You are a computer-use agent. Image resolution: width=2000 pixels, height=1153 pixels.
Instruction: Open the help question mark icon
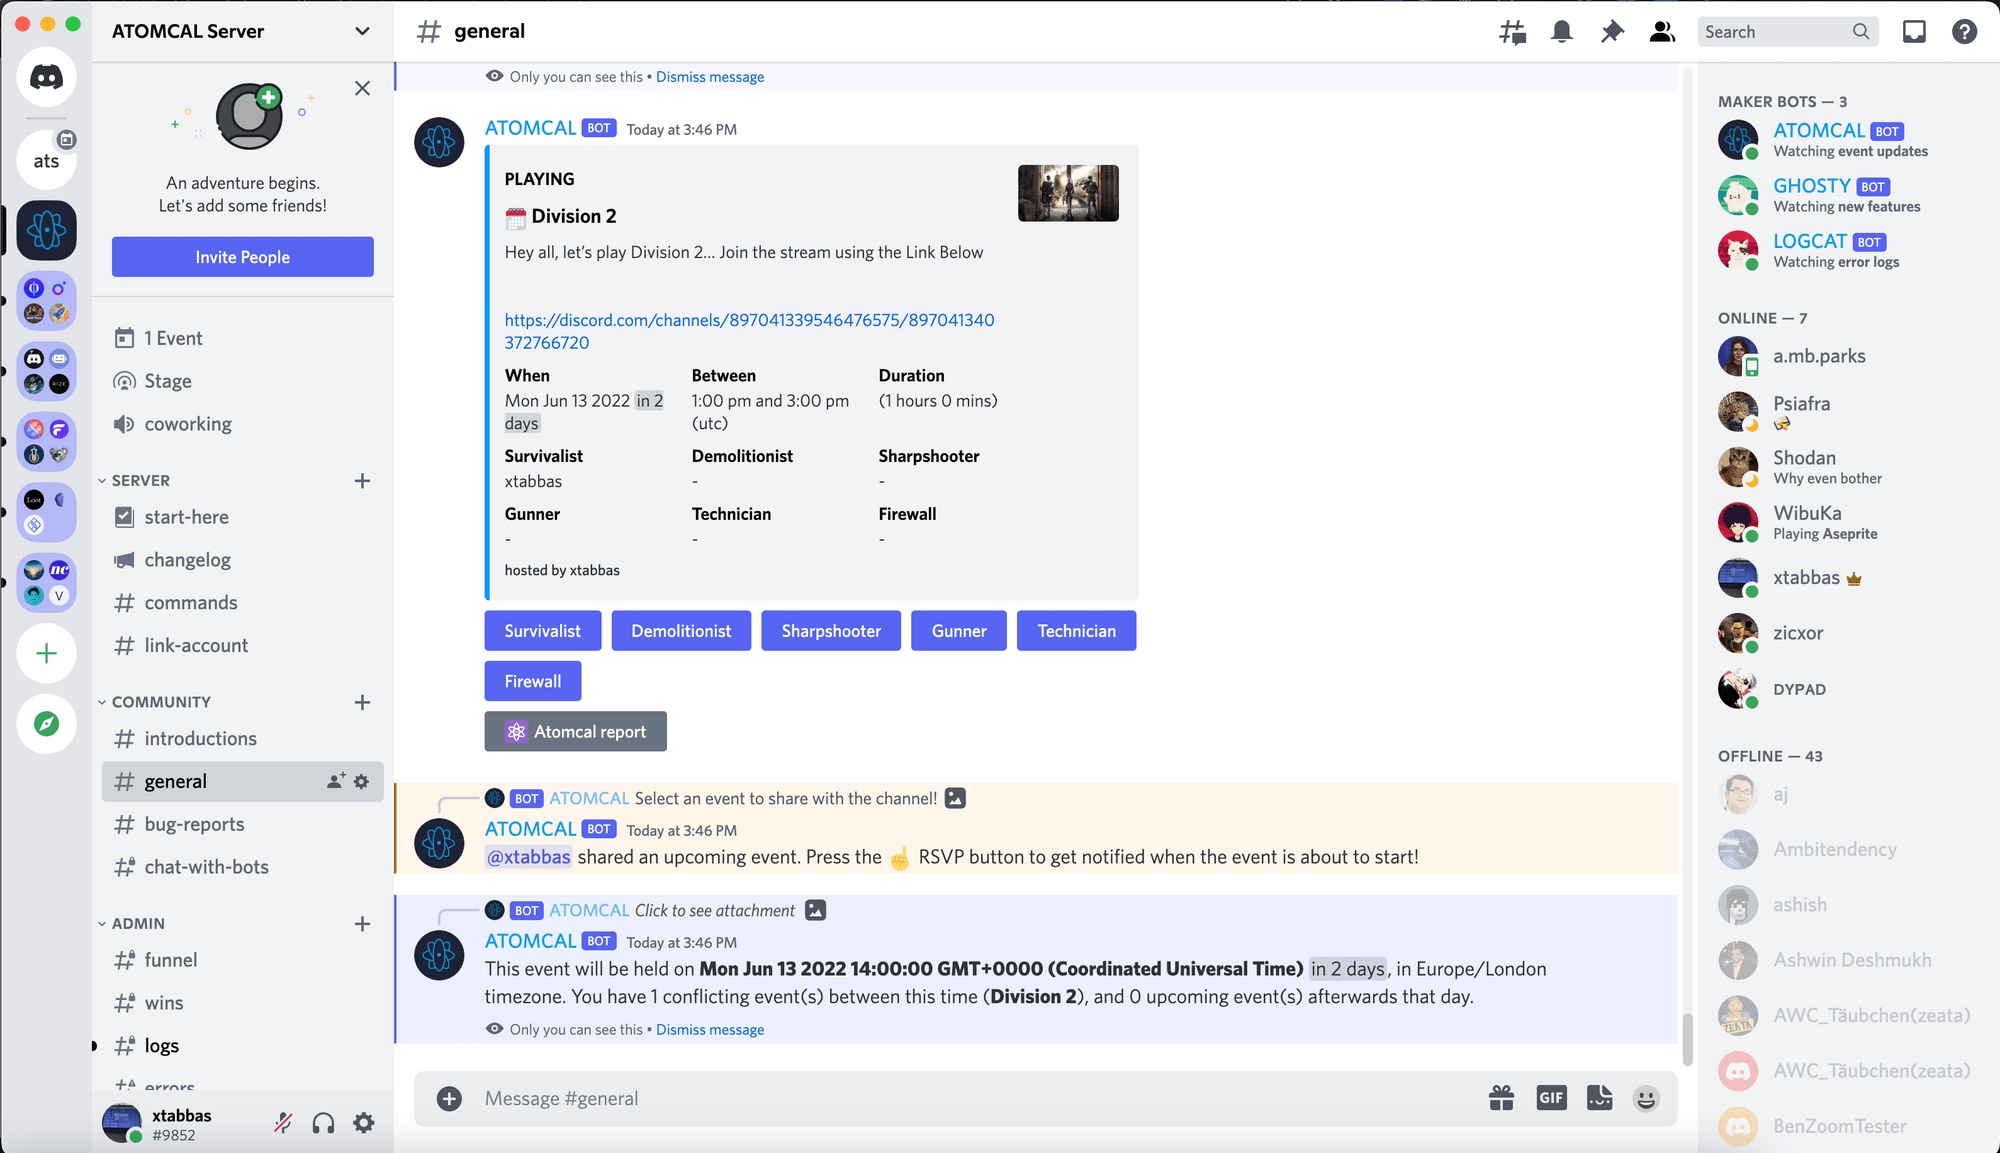[x=1964, y=32]
